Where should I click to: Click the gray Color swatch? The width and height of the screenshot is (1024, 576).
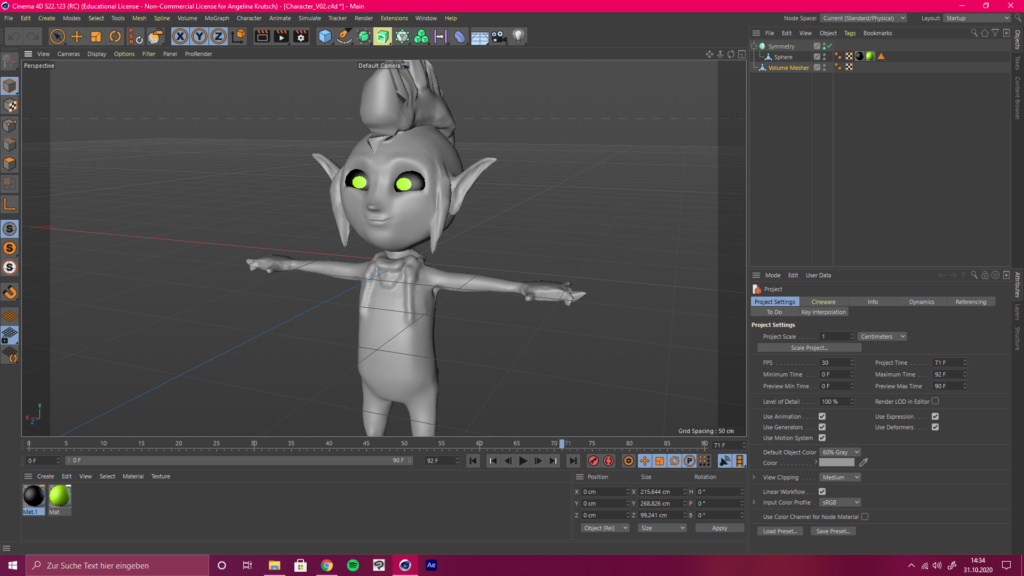click(x=837, y=462)
